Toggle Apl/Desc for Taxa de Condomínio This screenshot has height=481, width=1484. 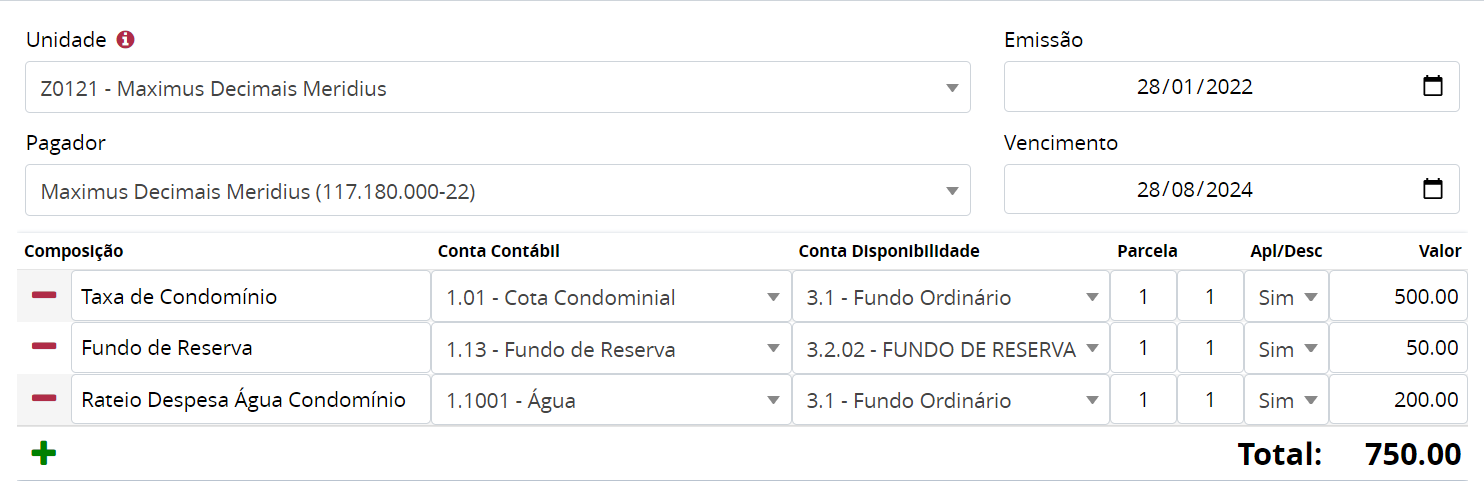click(1286, 297)
